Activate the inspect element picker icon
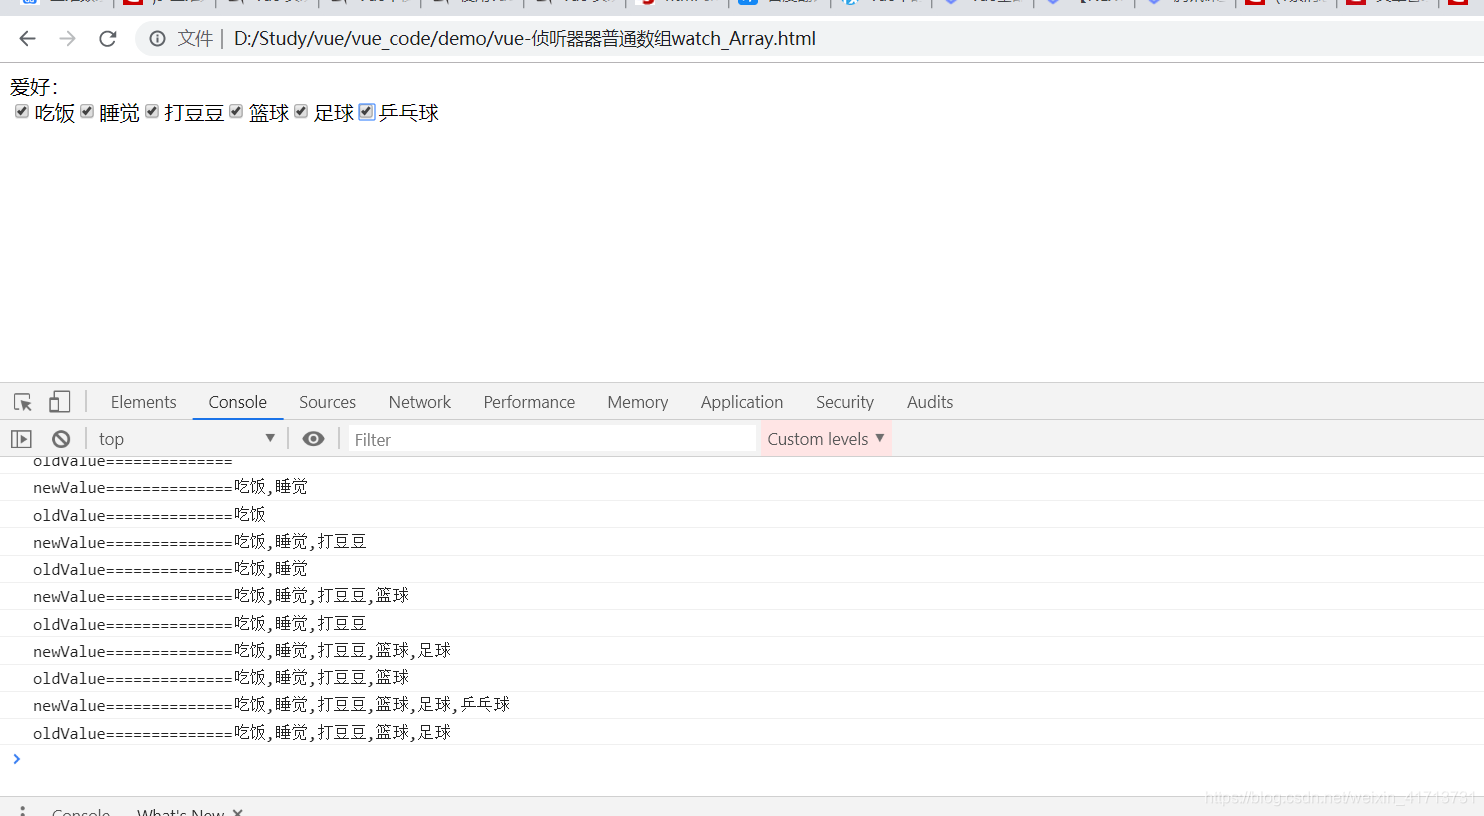 coord(23,402)
